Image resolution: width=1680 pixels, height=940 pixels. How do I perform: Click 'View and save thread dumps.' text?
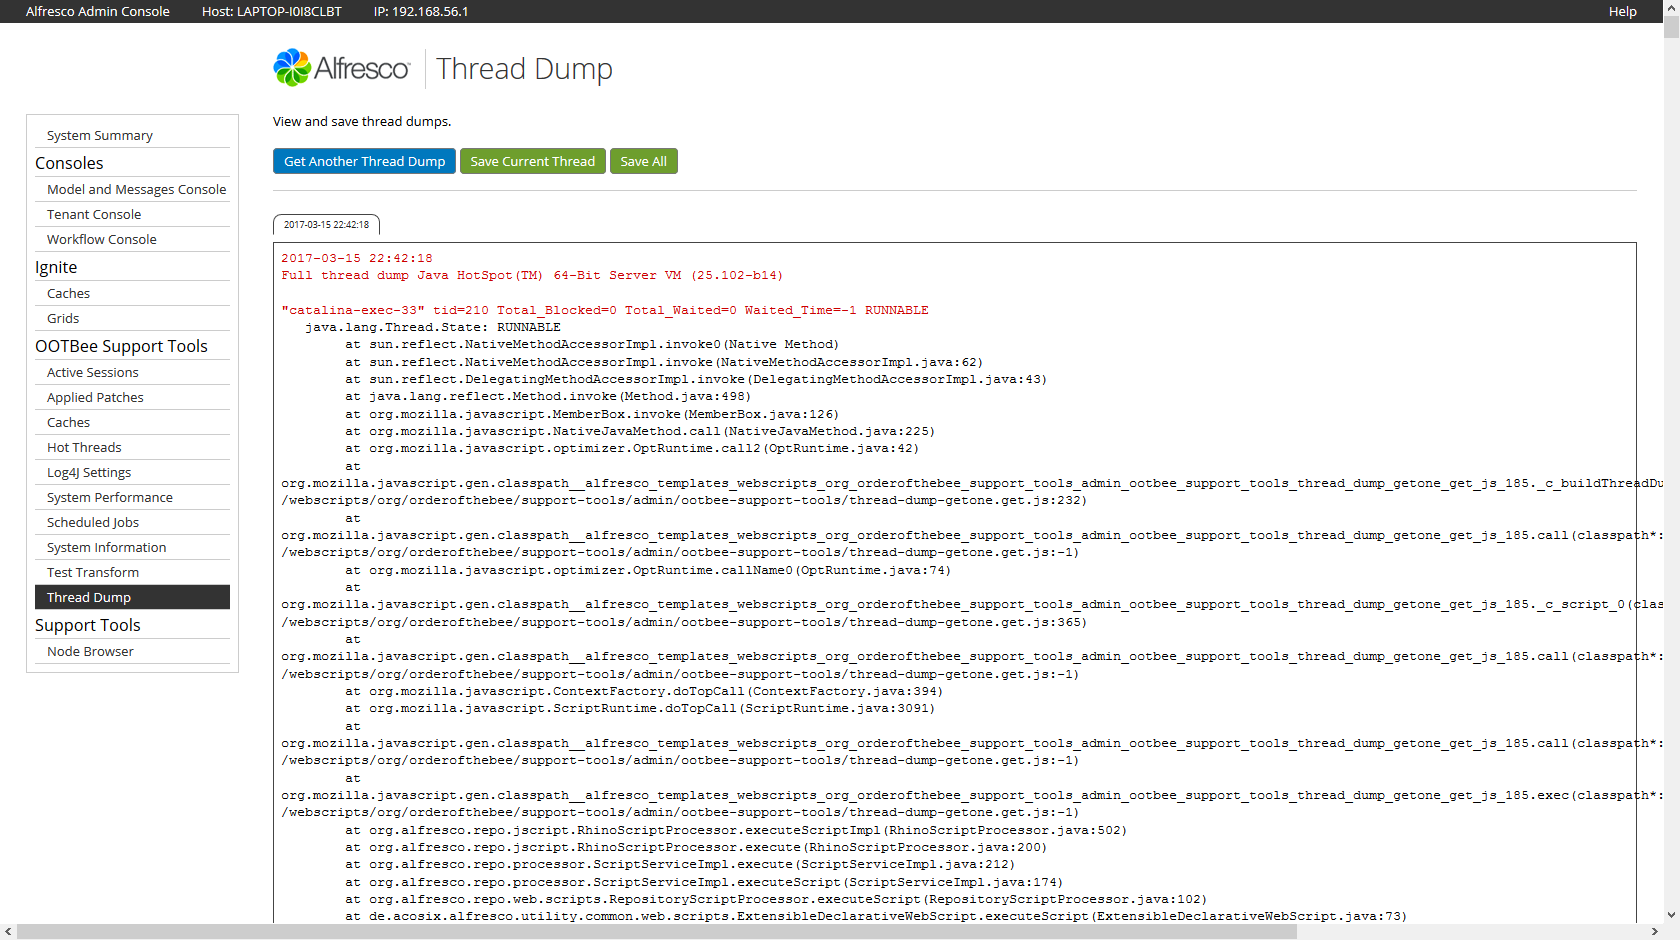click(362, 121)
